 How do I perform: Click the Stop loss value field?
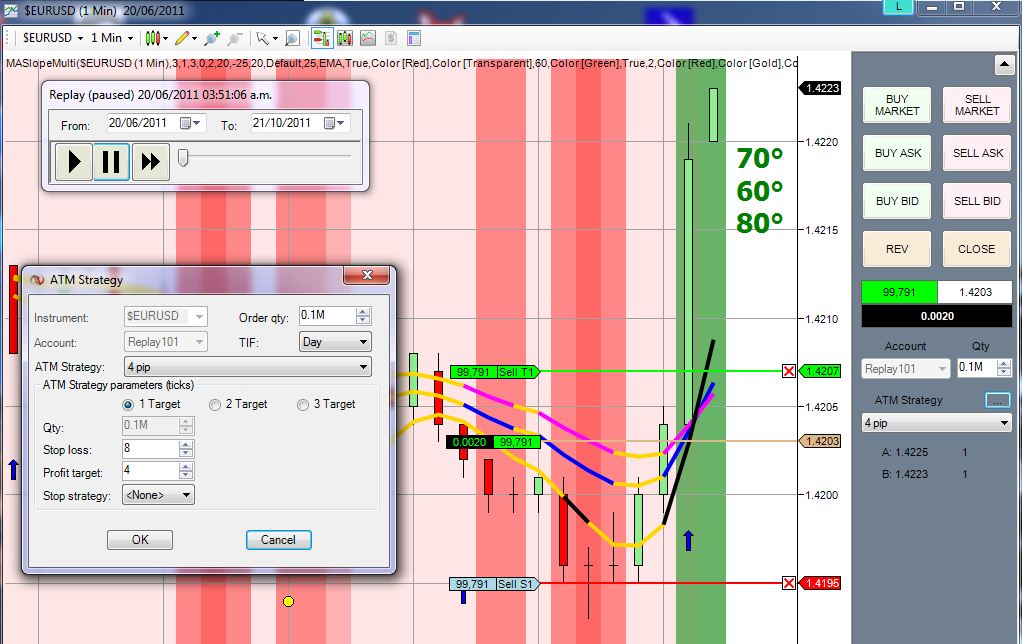[x=150, y=448]
